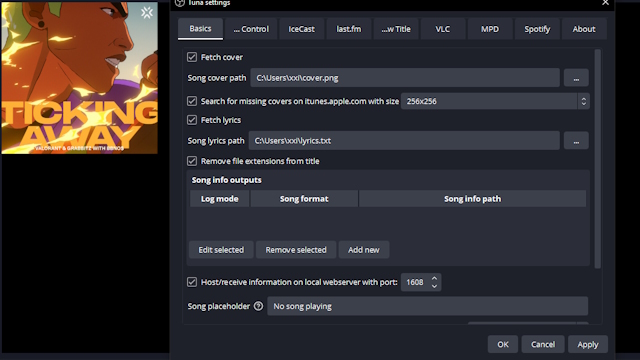Click the Tuna icon in title bar
Image resolution: width=640 pixels, height=360 pixels.
coord(180,3)
